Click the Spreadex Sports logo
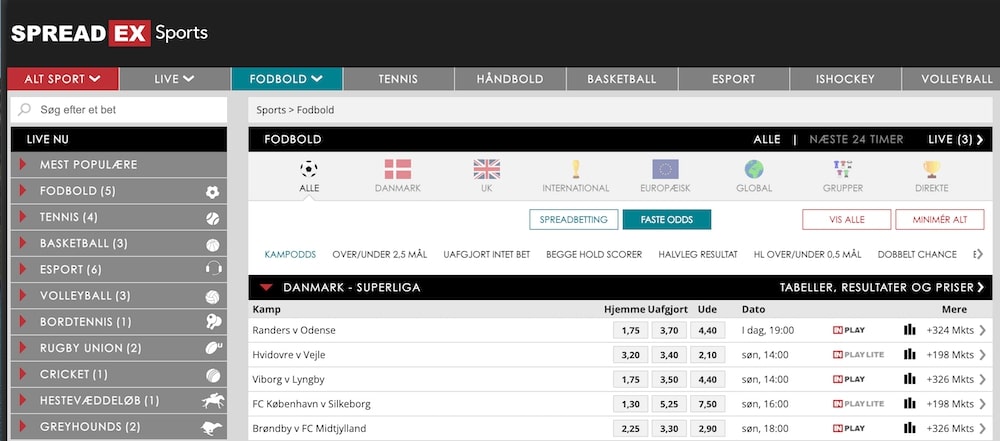The width and height of the screenshot is (1000, 441). (x=109, y=33)
